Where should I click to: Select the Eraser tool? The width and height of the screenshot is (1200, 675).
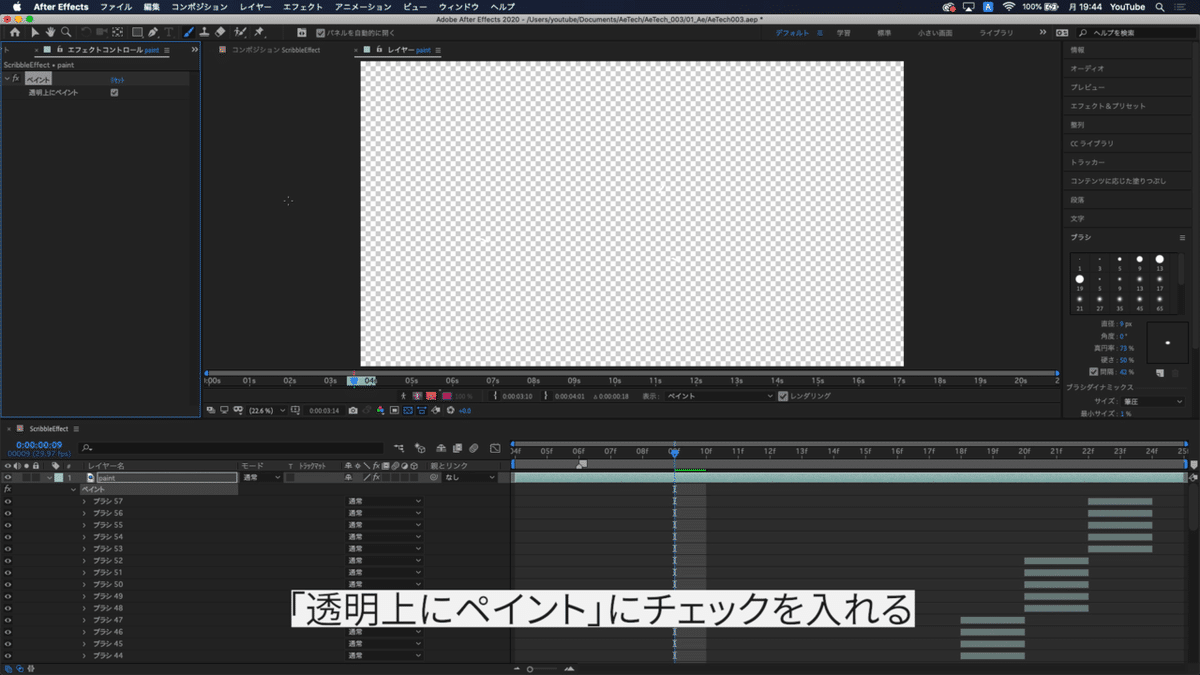point(218,32)
